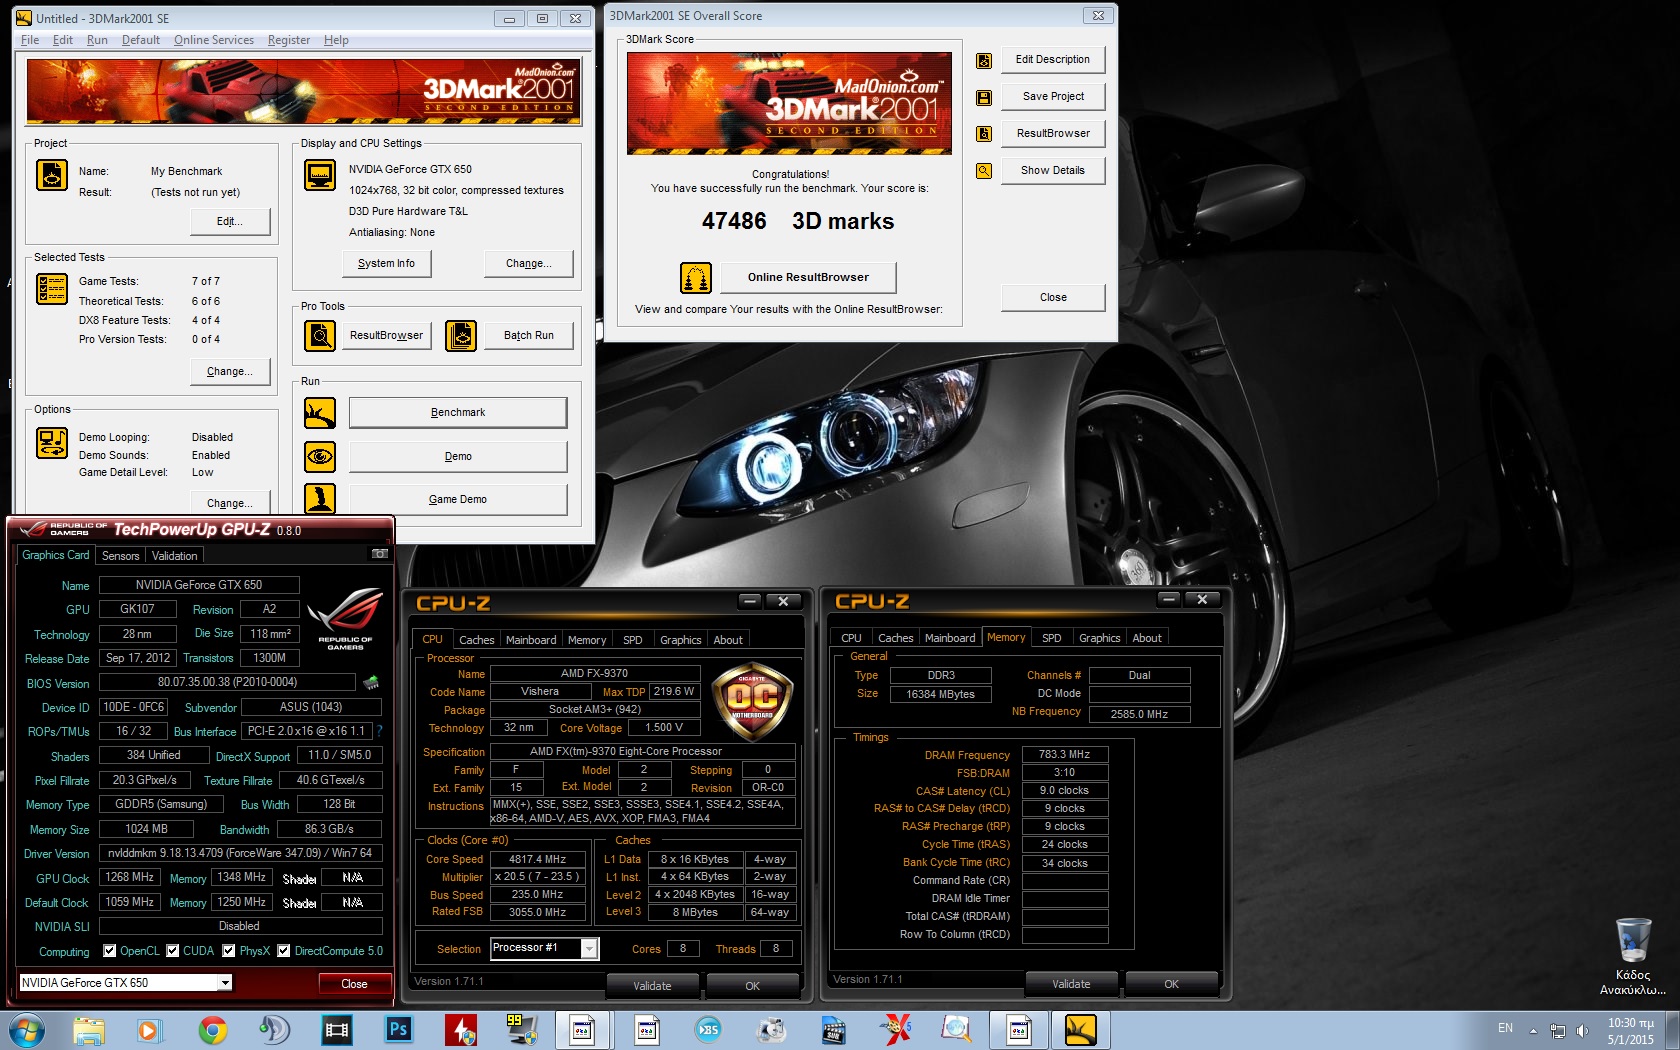This screenshot has height=1050, width=1680.
Task: Click the Benchmark run icon
Action: coord(320,413)
